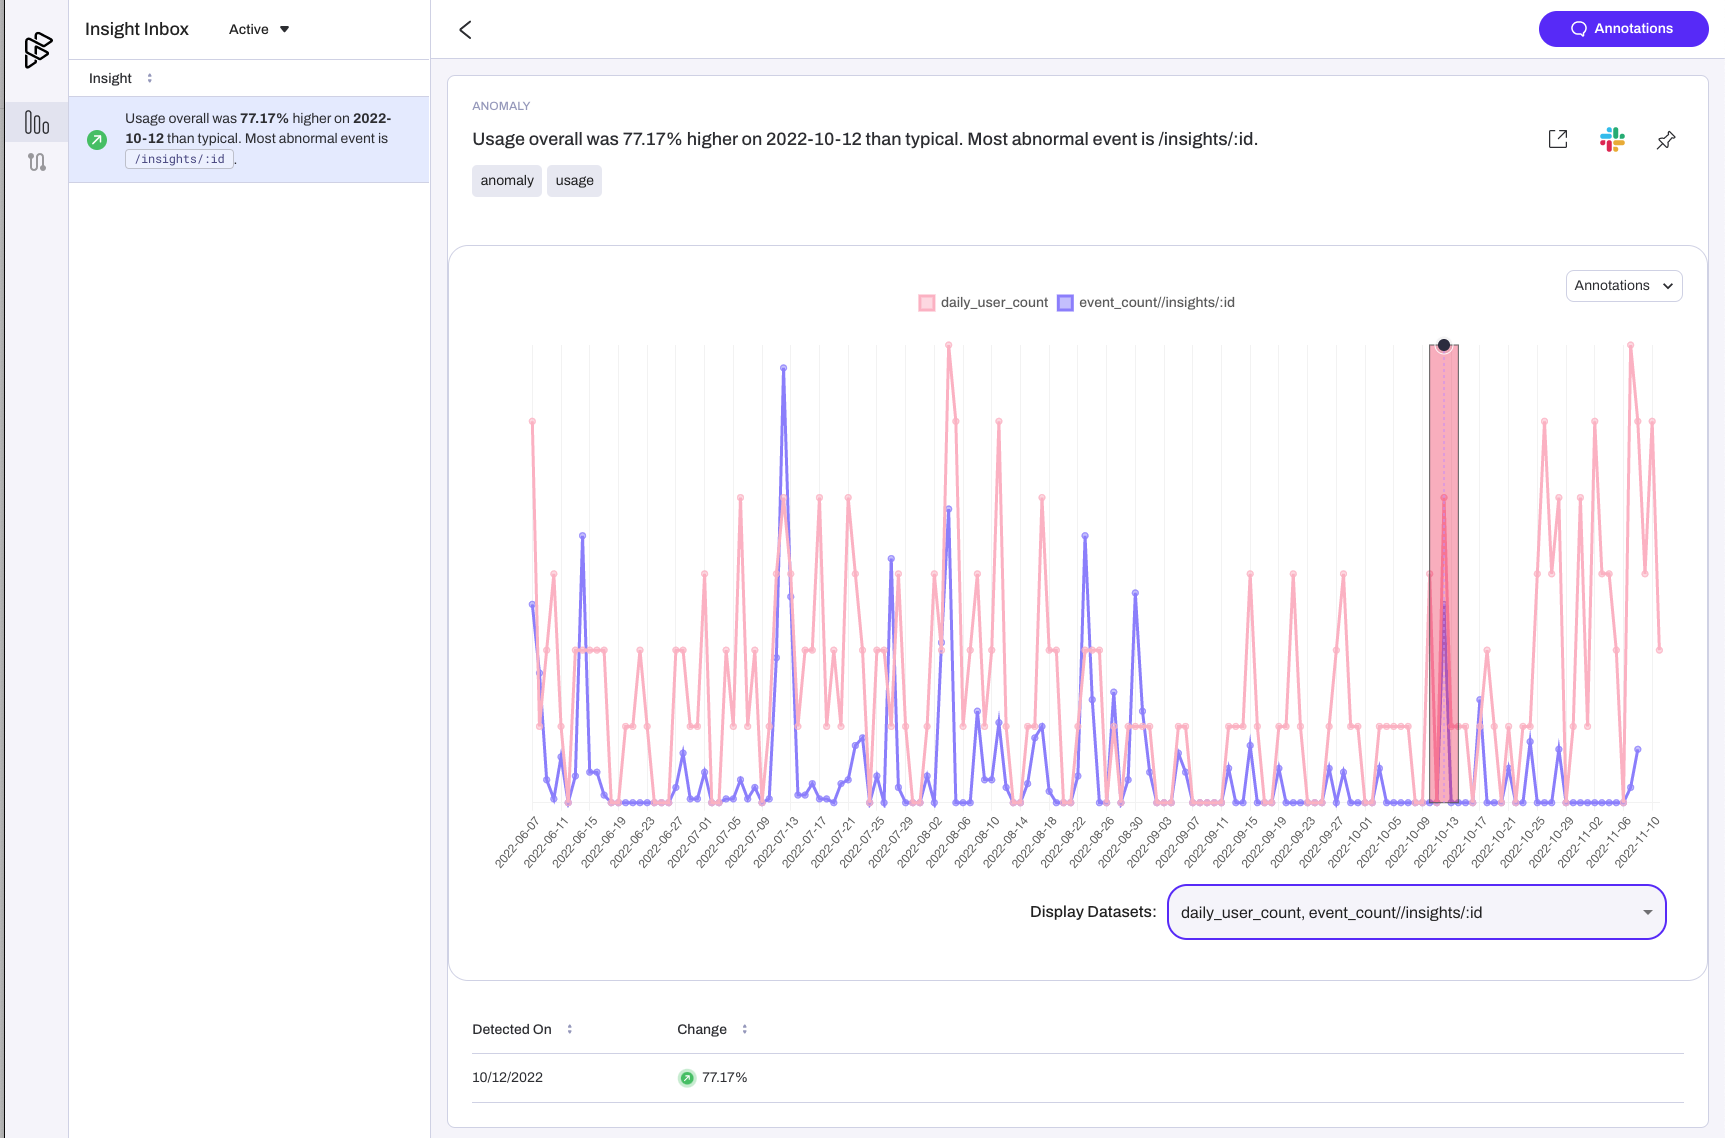
Task: Pin this insight with the pin icon
Action: point(1666,140)
